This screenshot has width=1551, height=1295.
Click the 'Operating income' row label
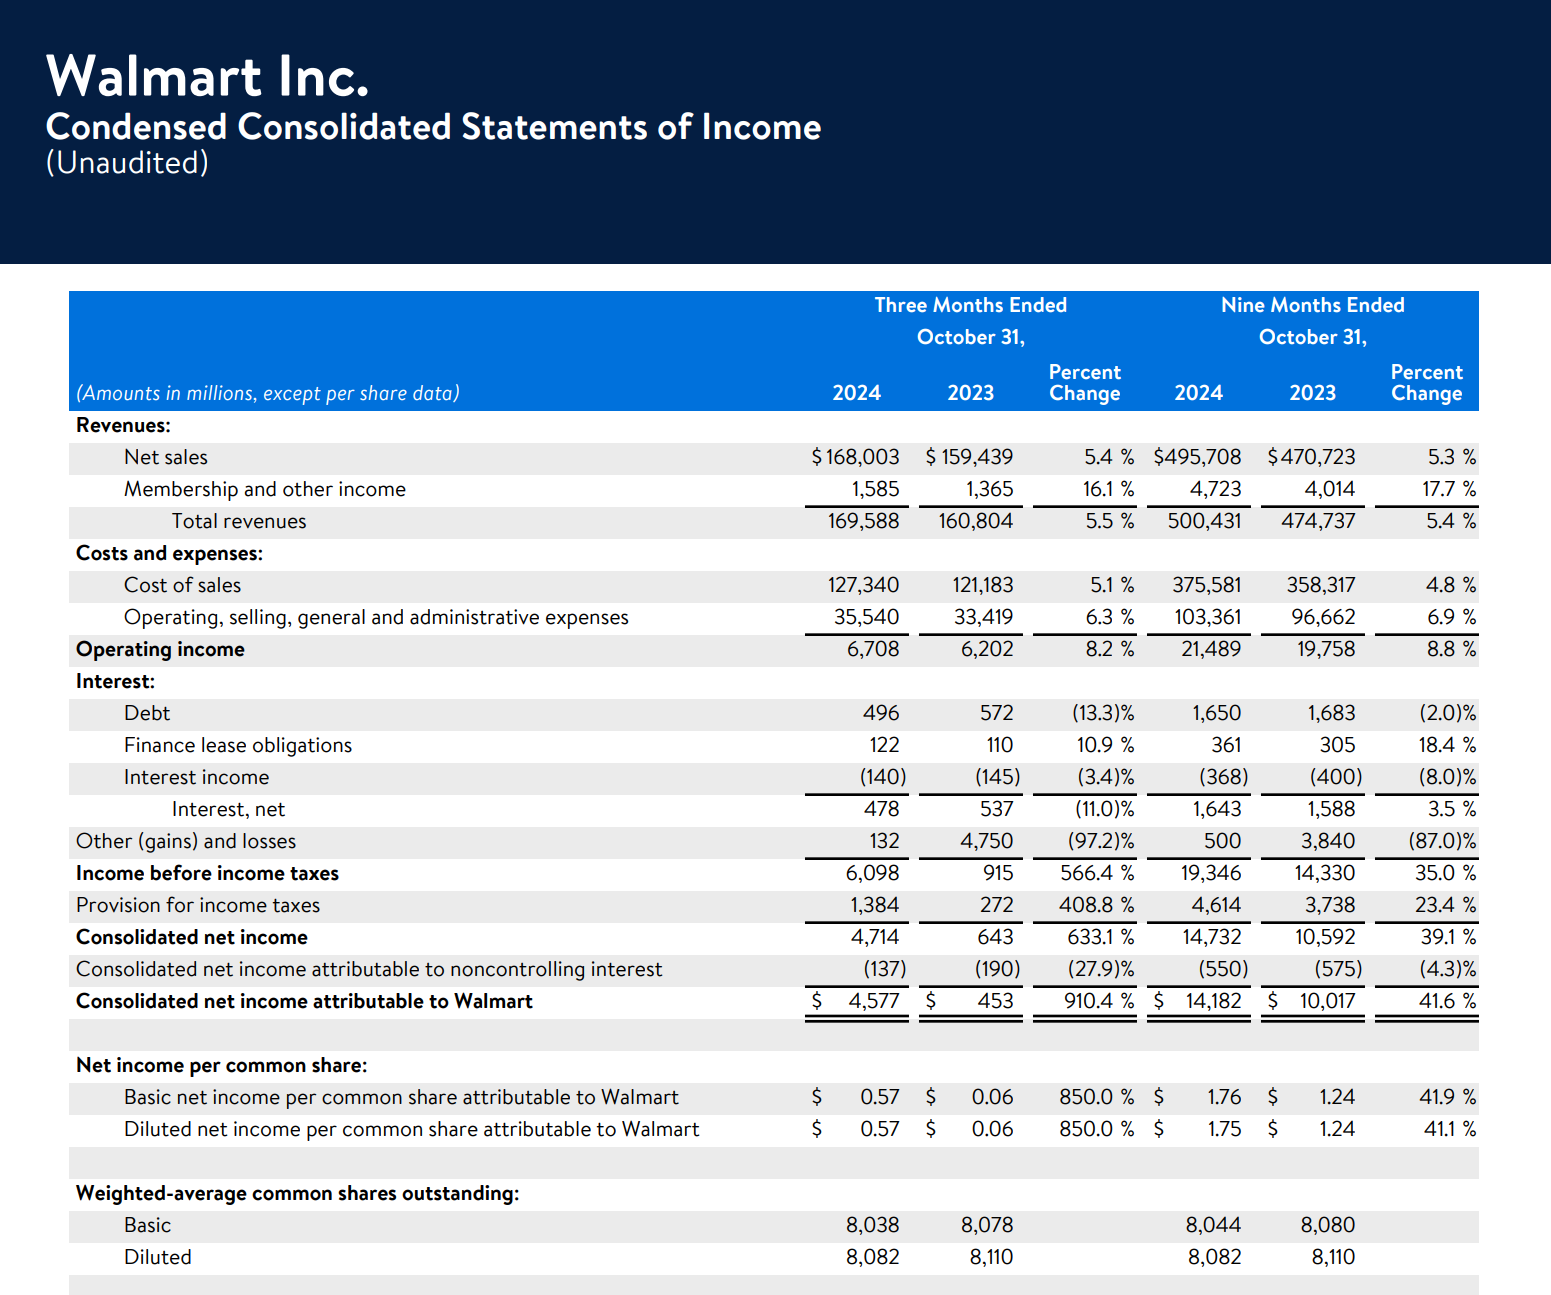[x=160, y=649]
